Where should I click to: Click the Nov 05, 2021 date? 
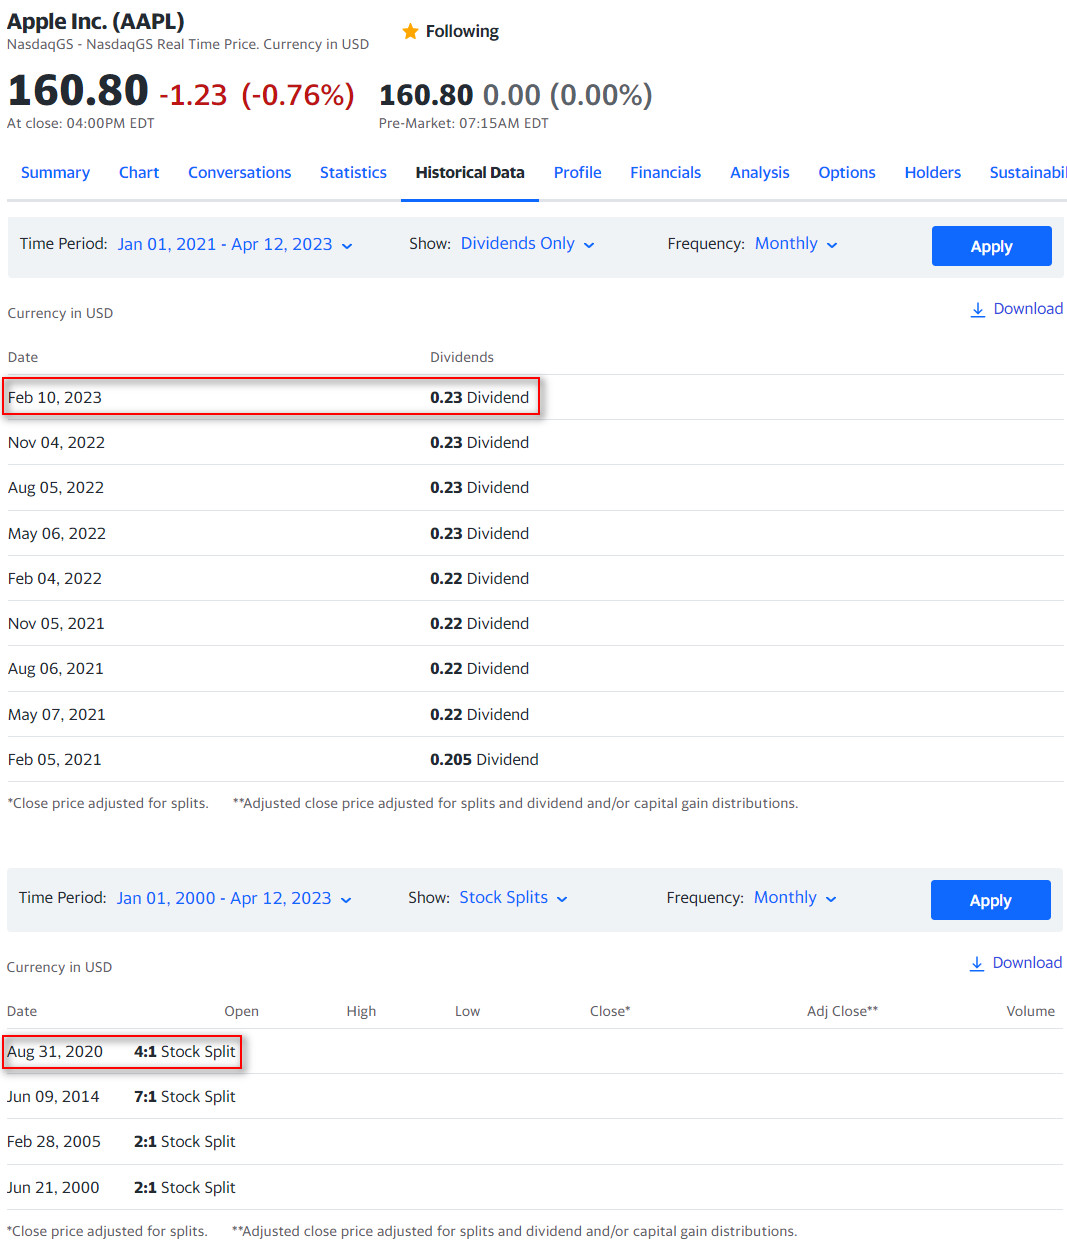click(56, 624)
